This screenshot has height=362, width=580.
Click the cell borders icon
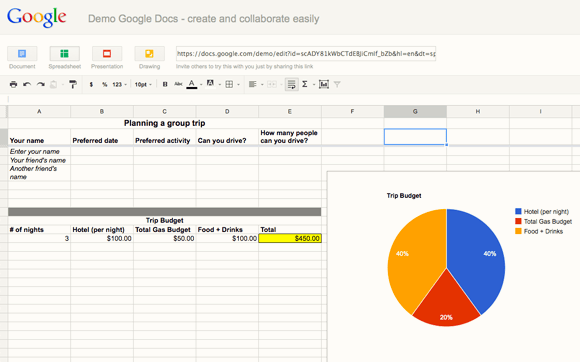[x=229, y=84]
